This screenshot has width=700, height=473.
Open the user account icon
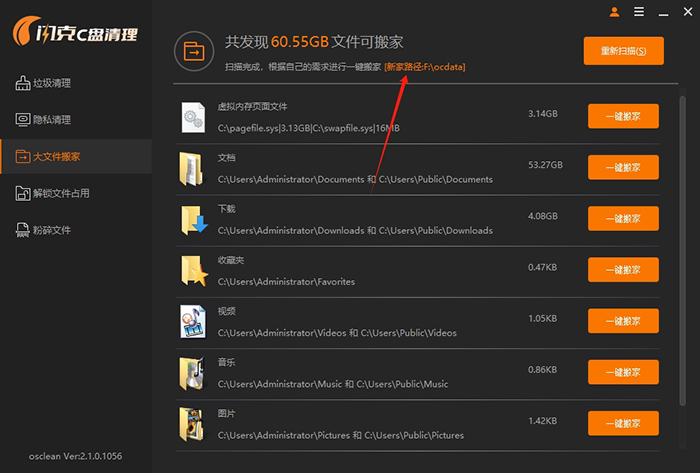click(614, 12)
